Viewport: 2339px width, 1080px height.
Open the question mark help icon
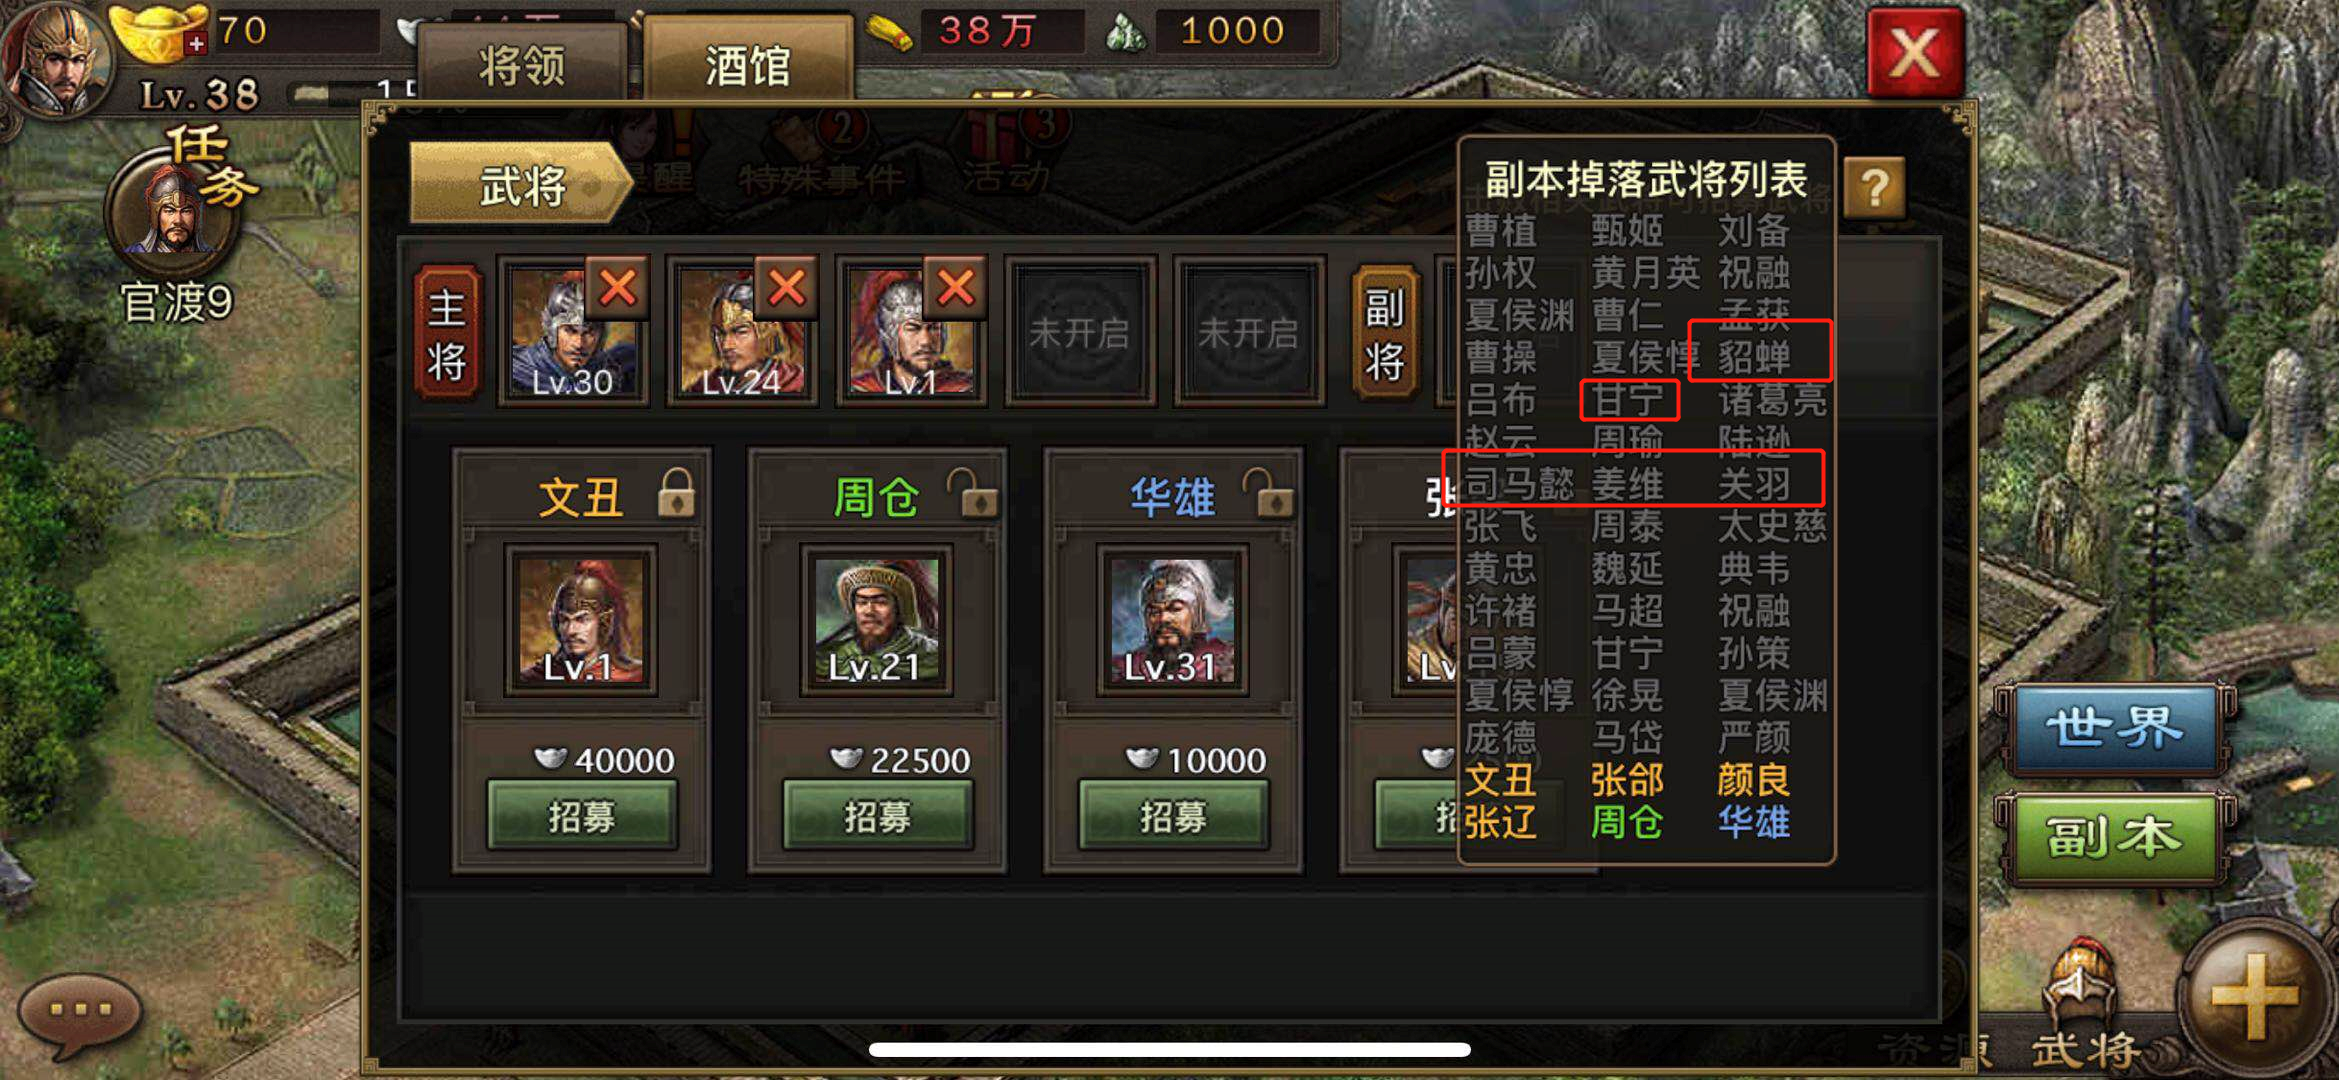[1874, 187]
